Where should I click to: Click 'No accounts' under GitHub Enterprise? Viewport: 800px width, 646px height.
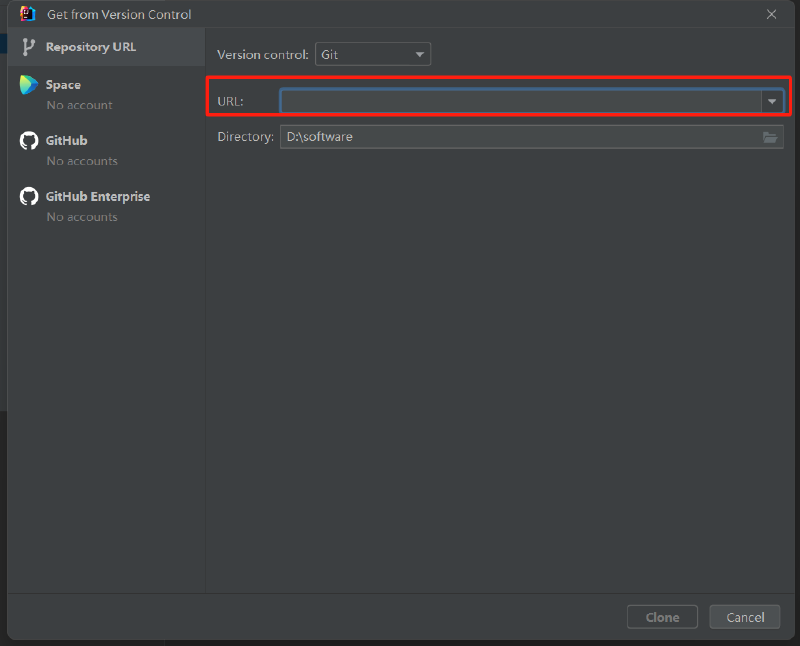coord(82,217)
